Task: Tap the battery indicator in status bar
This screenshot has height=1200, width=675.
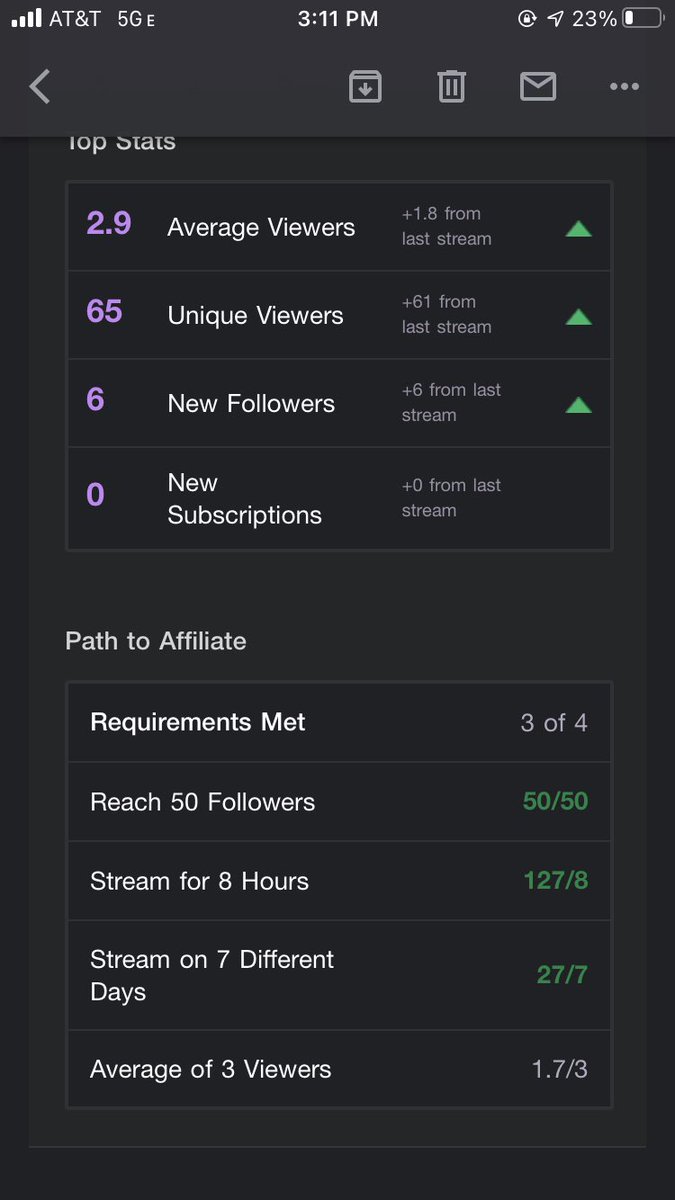Action: point(641,18)
